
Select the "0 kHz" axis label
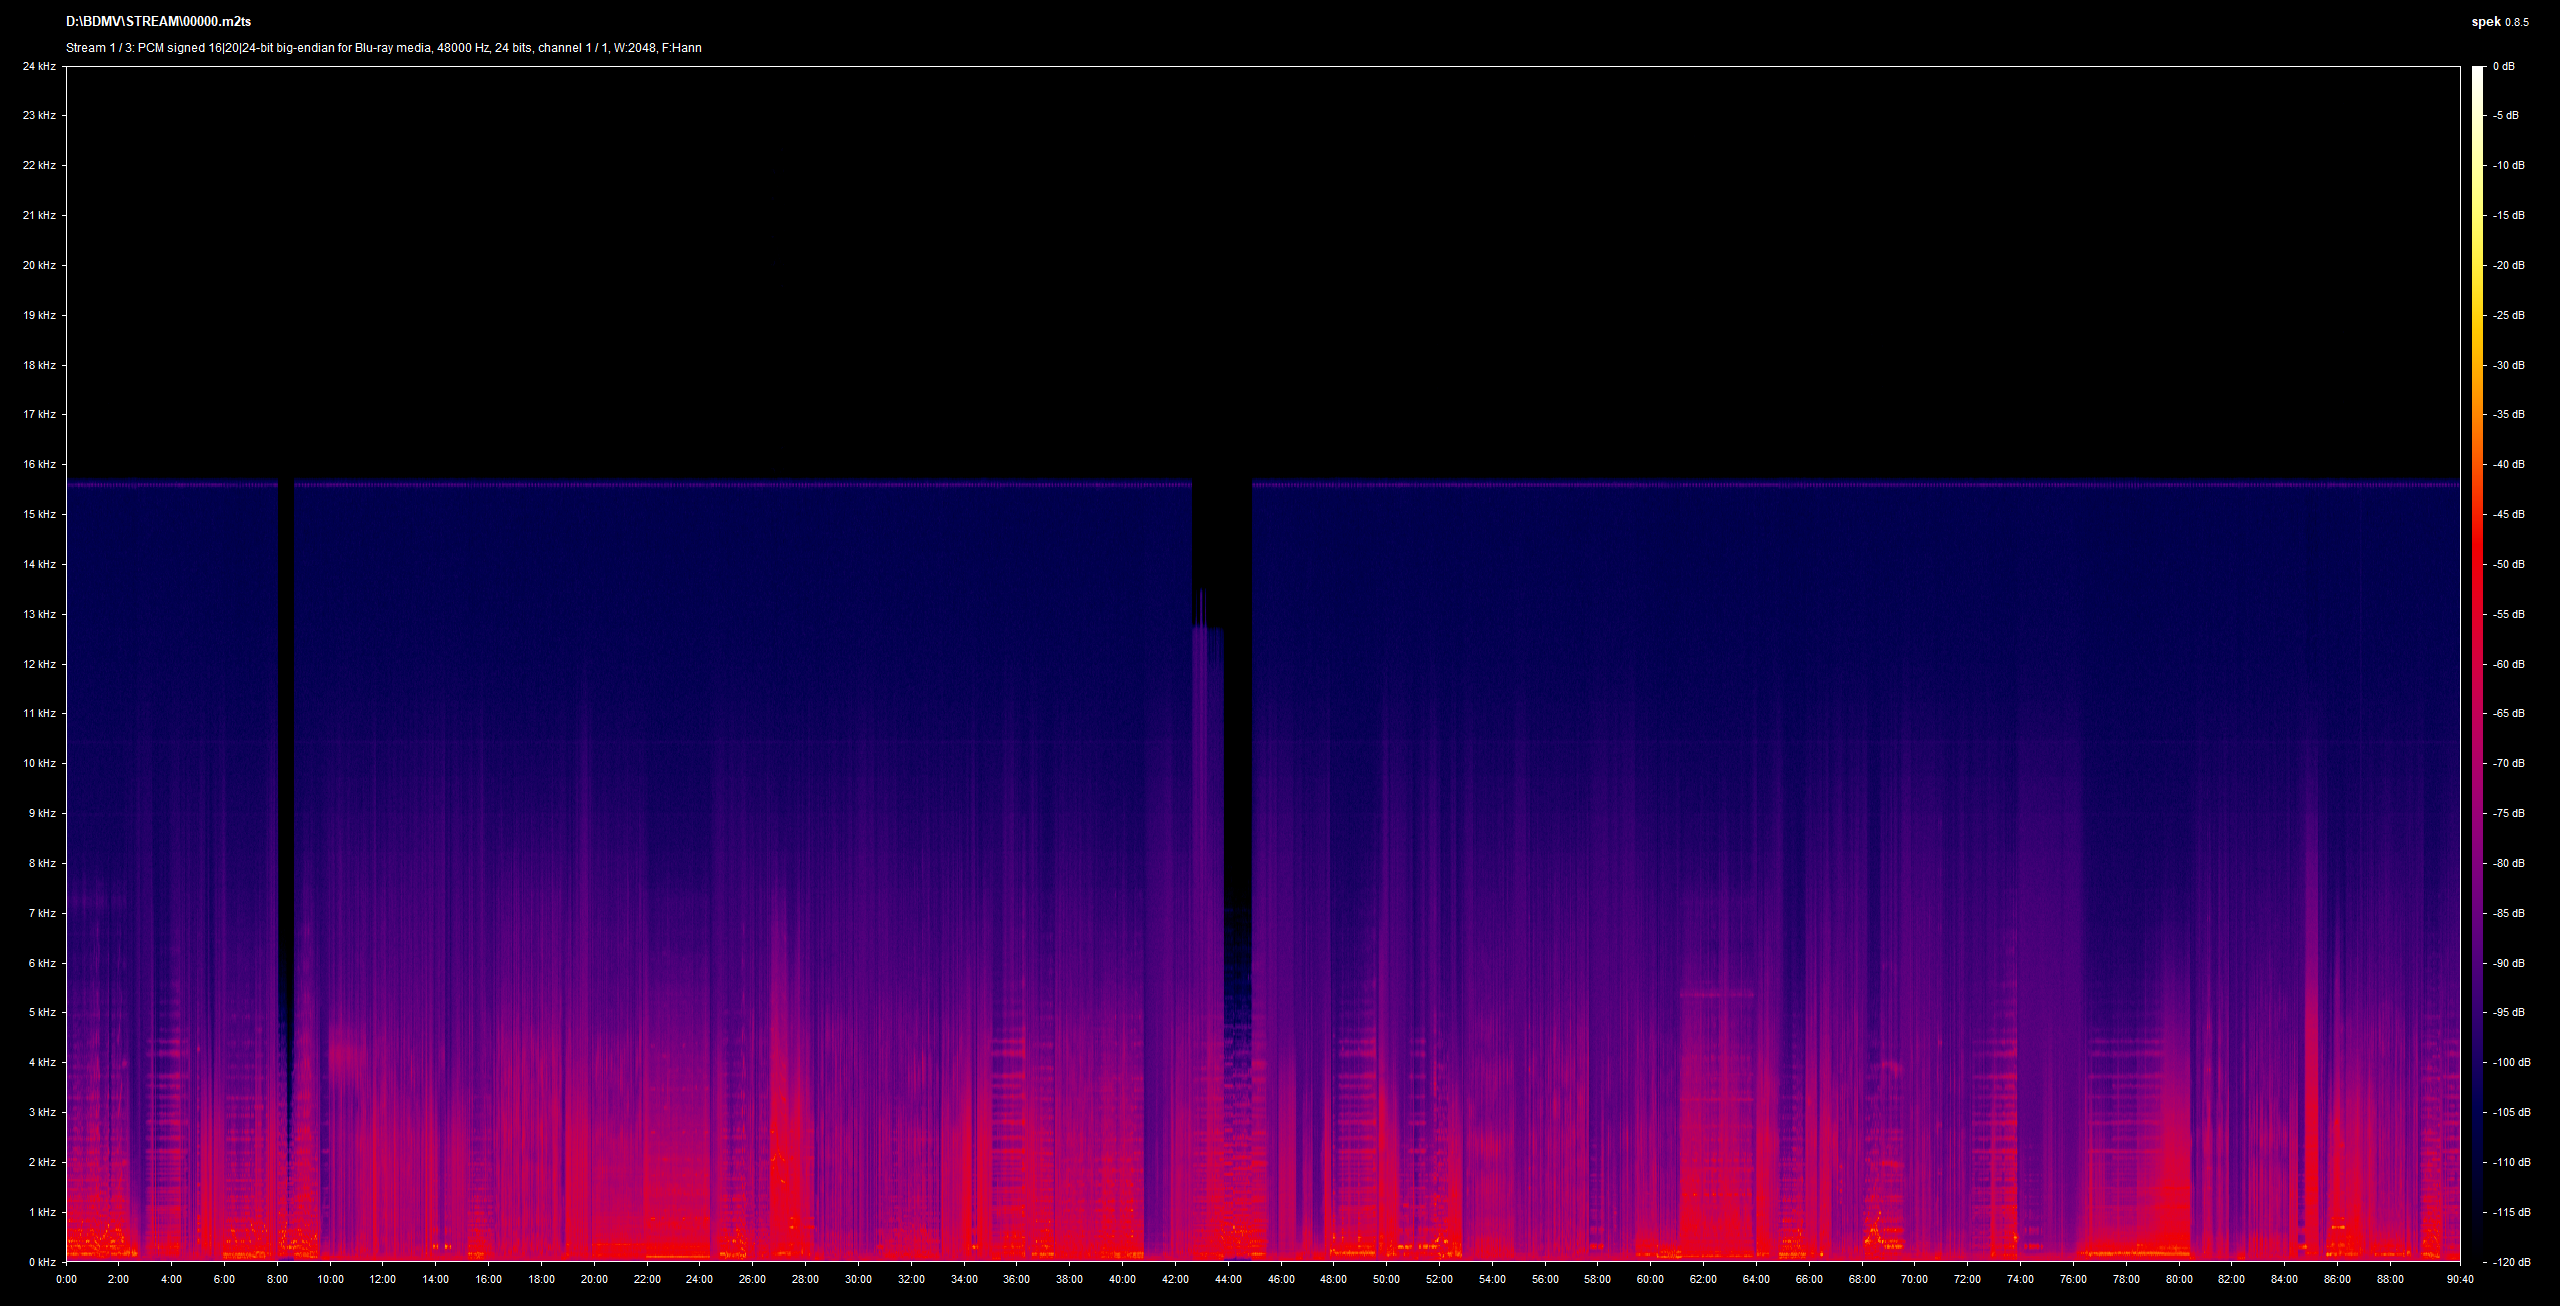click(42, 1263)
